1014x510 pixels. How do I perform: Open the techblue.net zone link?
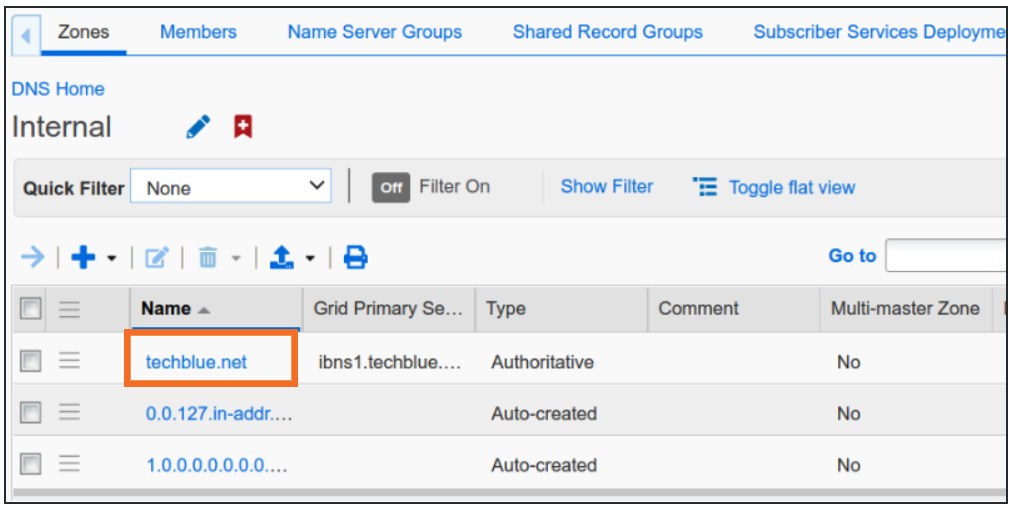pos(196,362)
